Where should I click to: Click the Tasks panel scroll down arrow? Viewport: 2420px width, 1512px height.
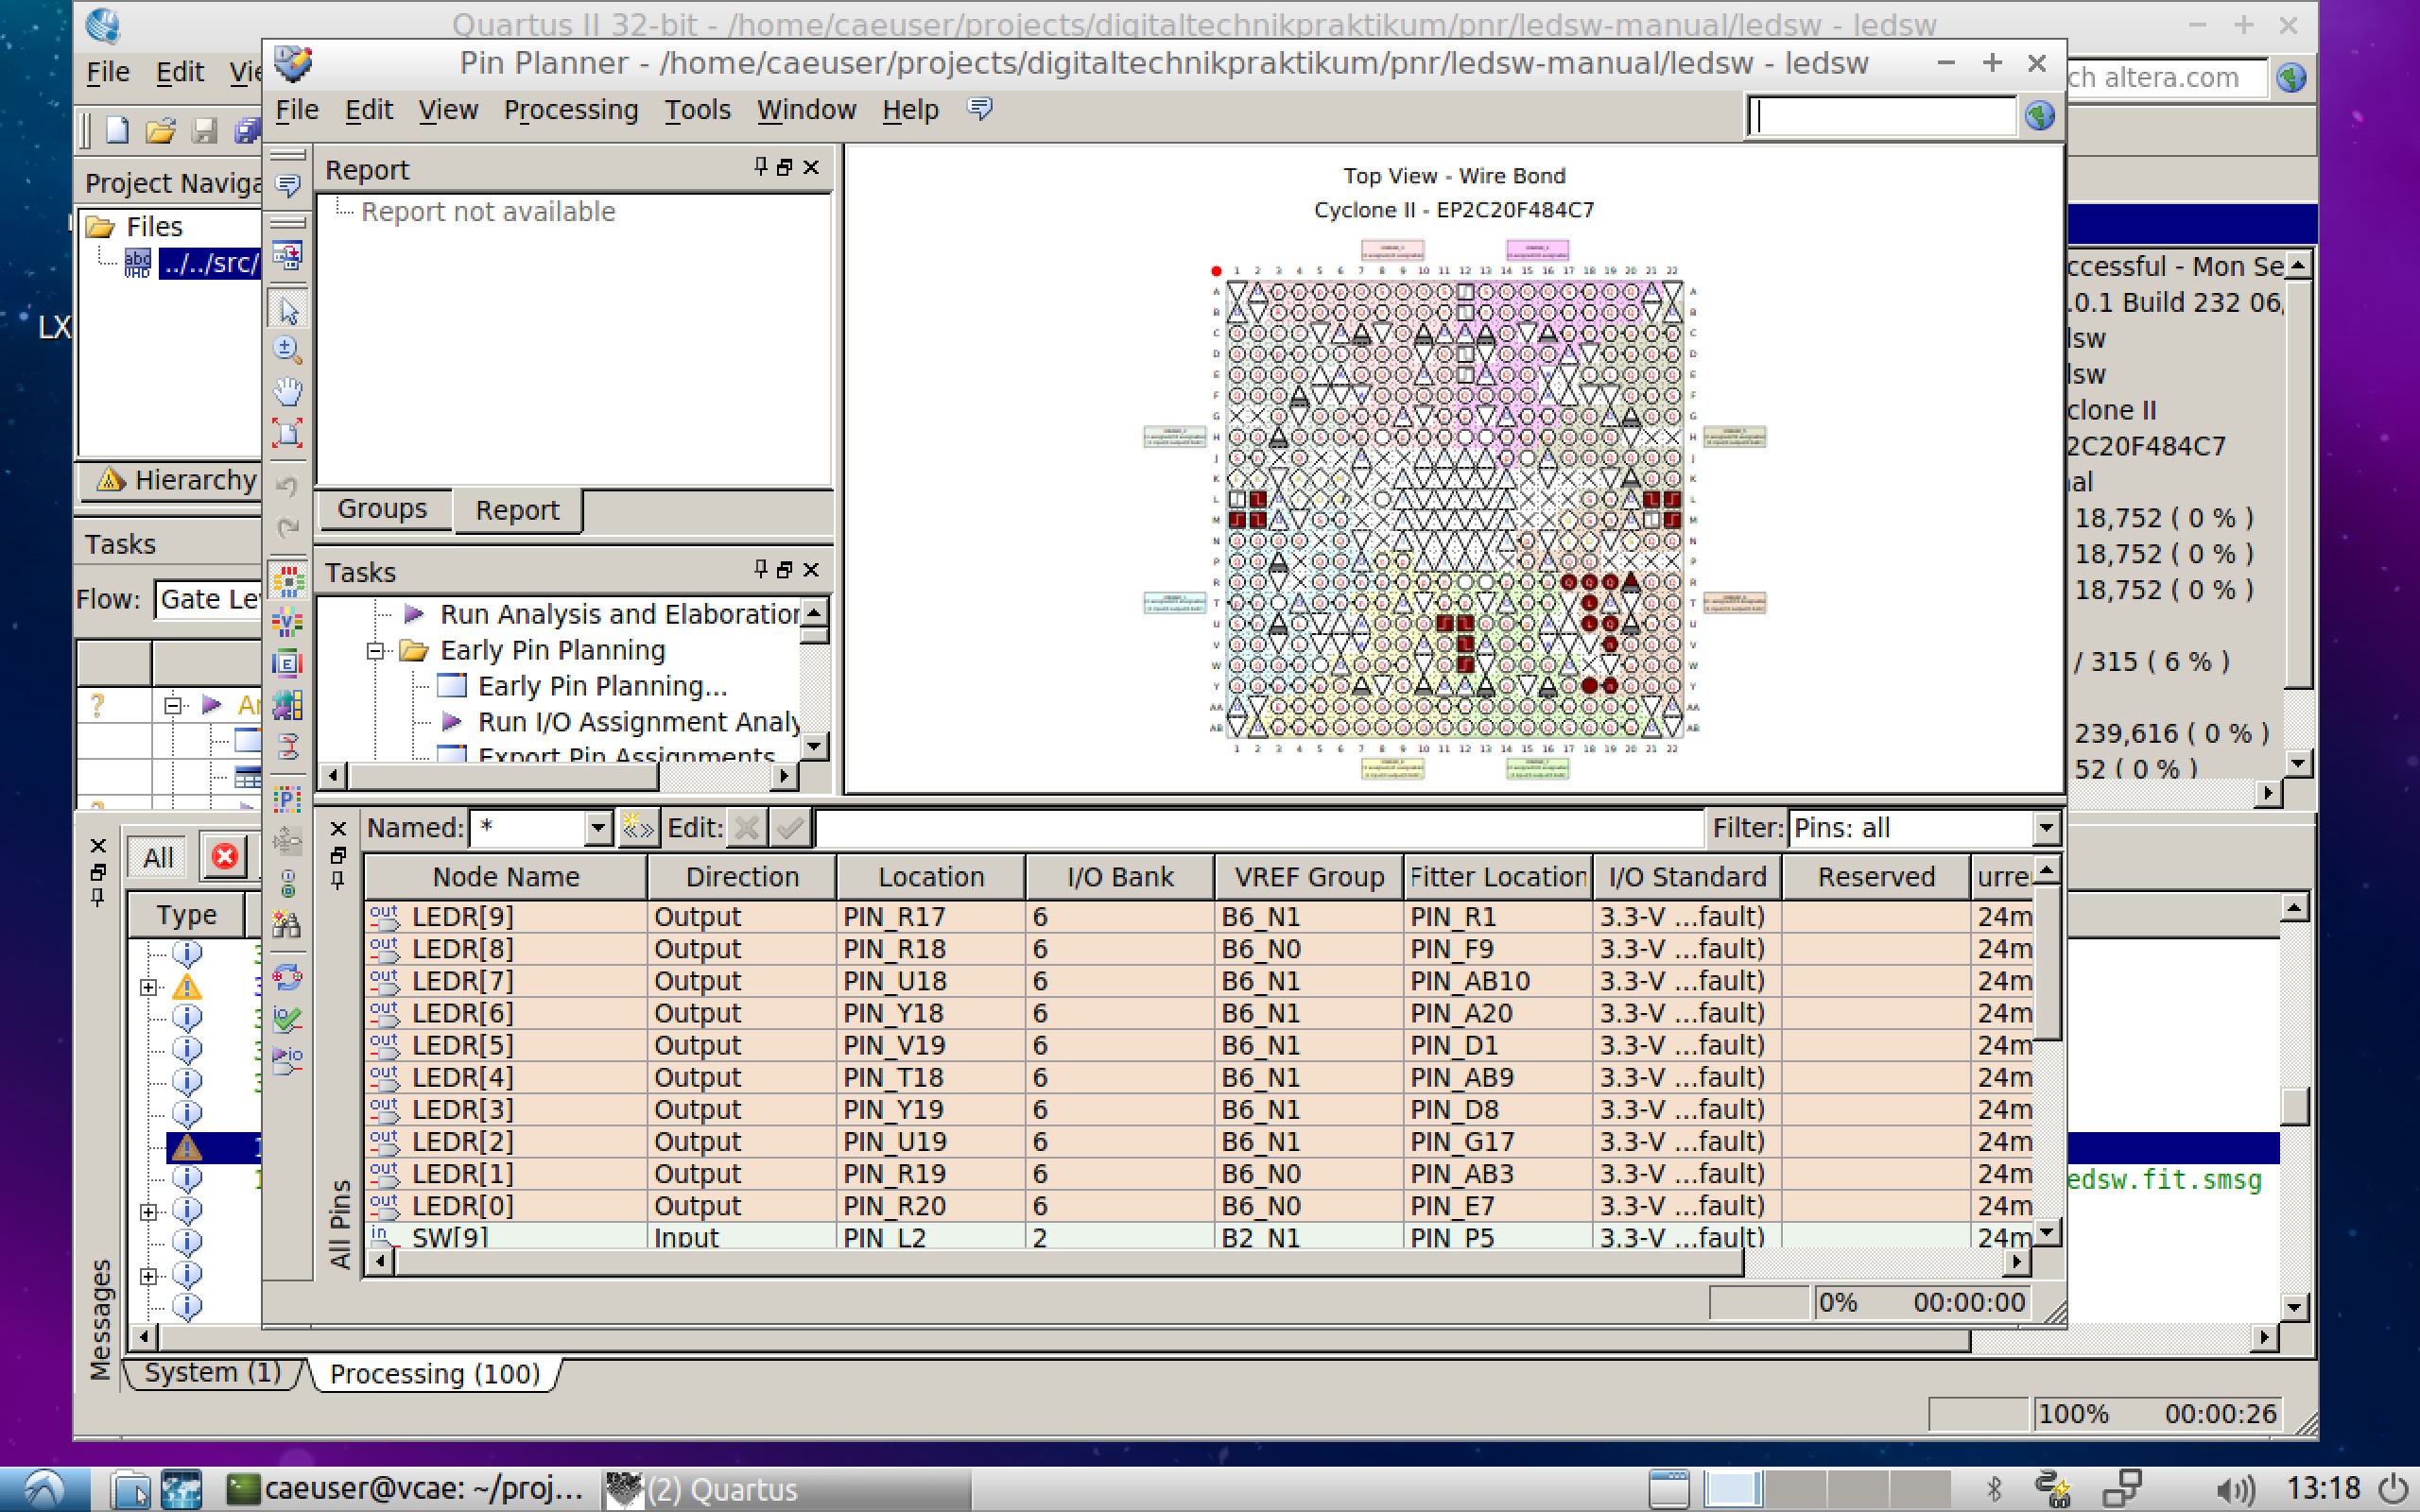pyautogui.click(x=814, y=746)
